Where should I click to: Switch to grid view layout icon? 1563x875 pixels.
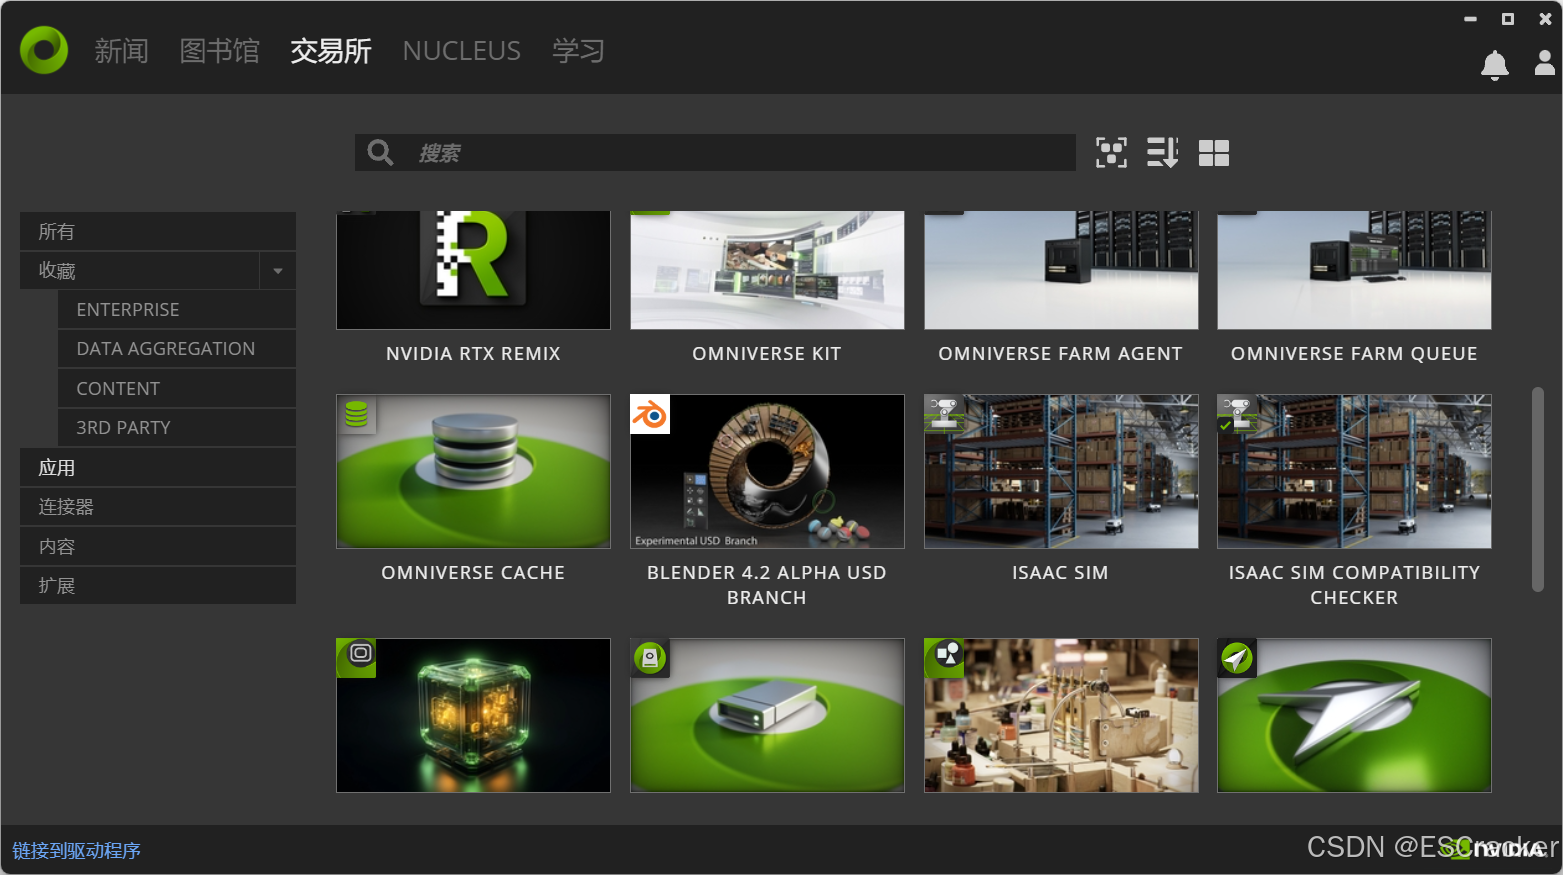point(1213,152)
